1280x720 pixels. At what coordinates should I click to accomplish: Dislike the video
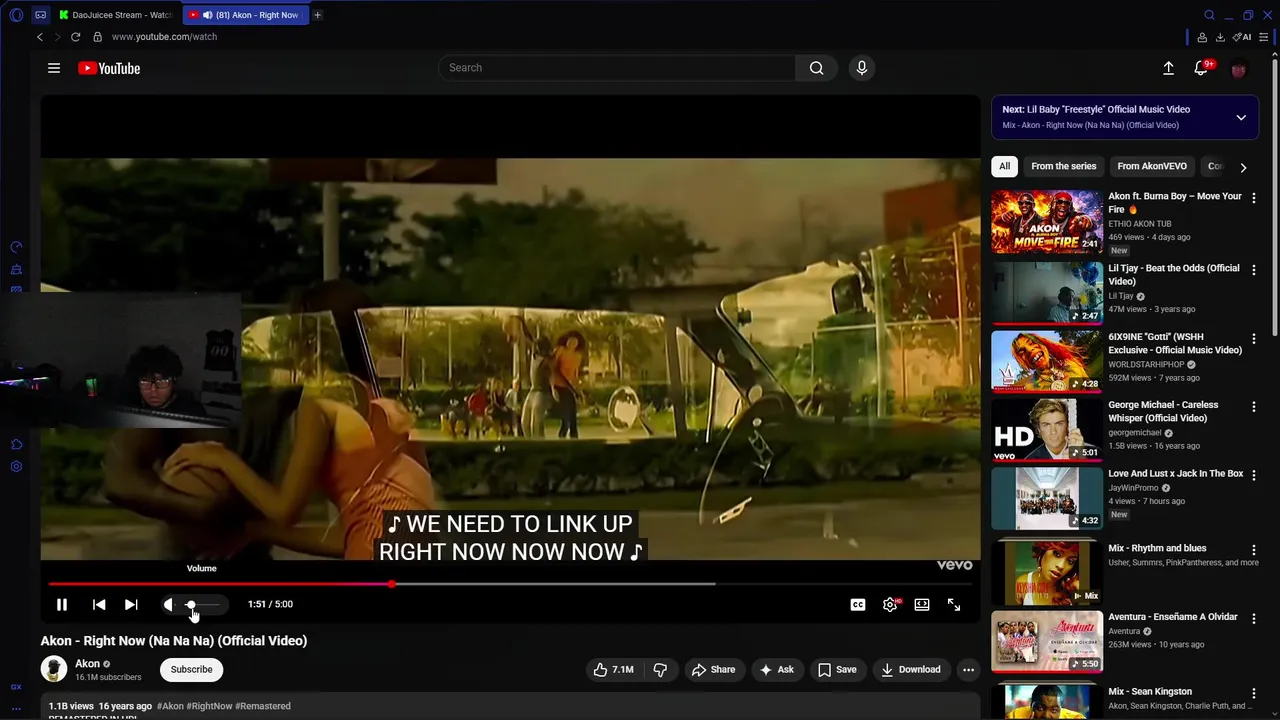click(x=660, y=670)
